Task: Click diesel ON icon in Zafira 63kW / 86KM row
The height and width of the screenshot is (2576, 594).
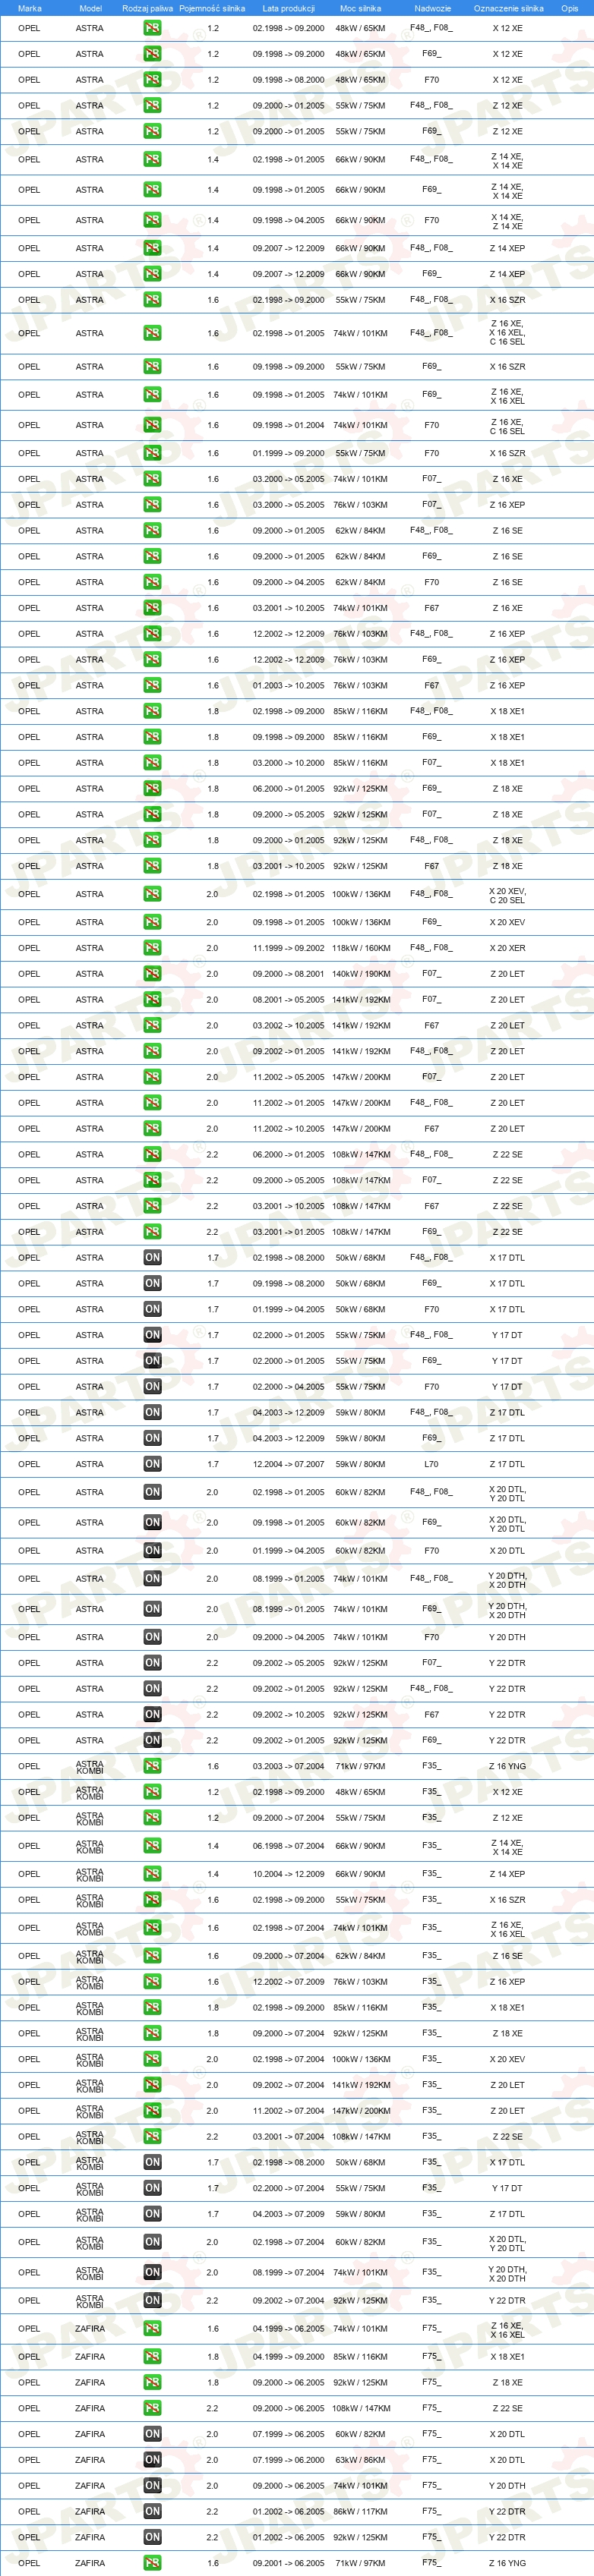Action: [x=152, y=2459]
